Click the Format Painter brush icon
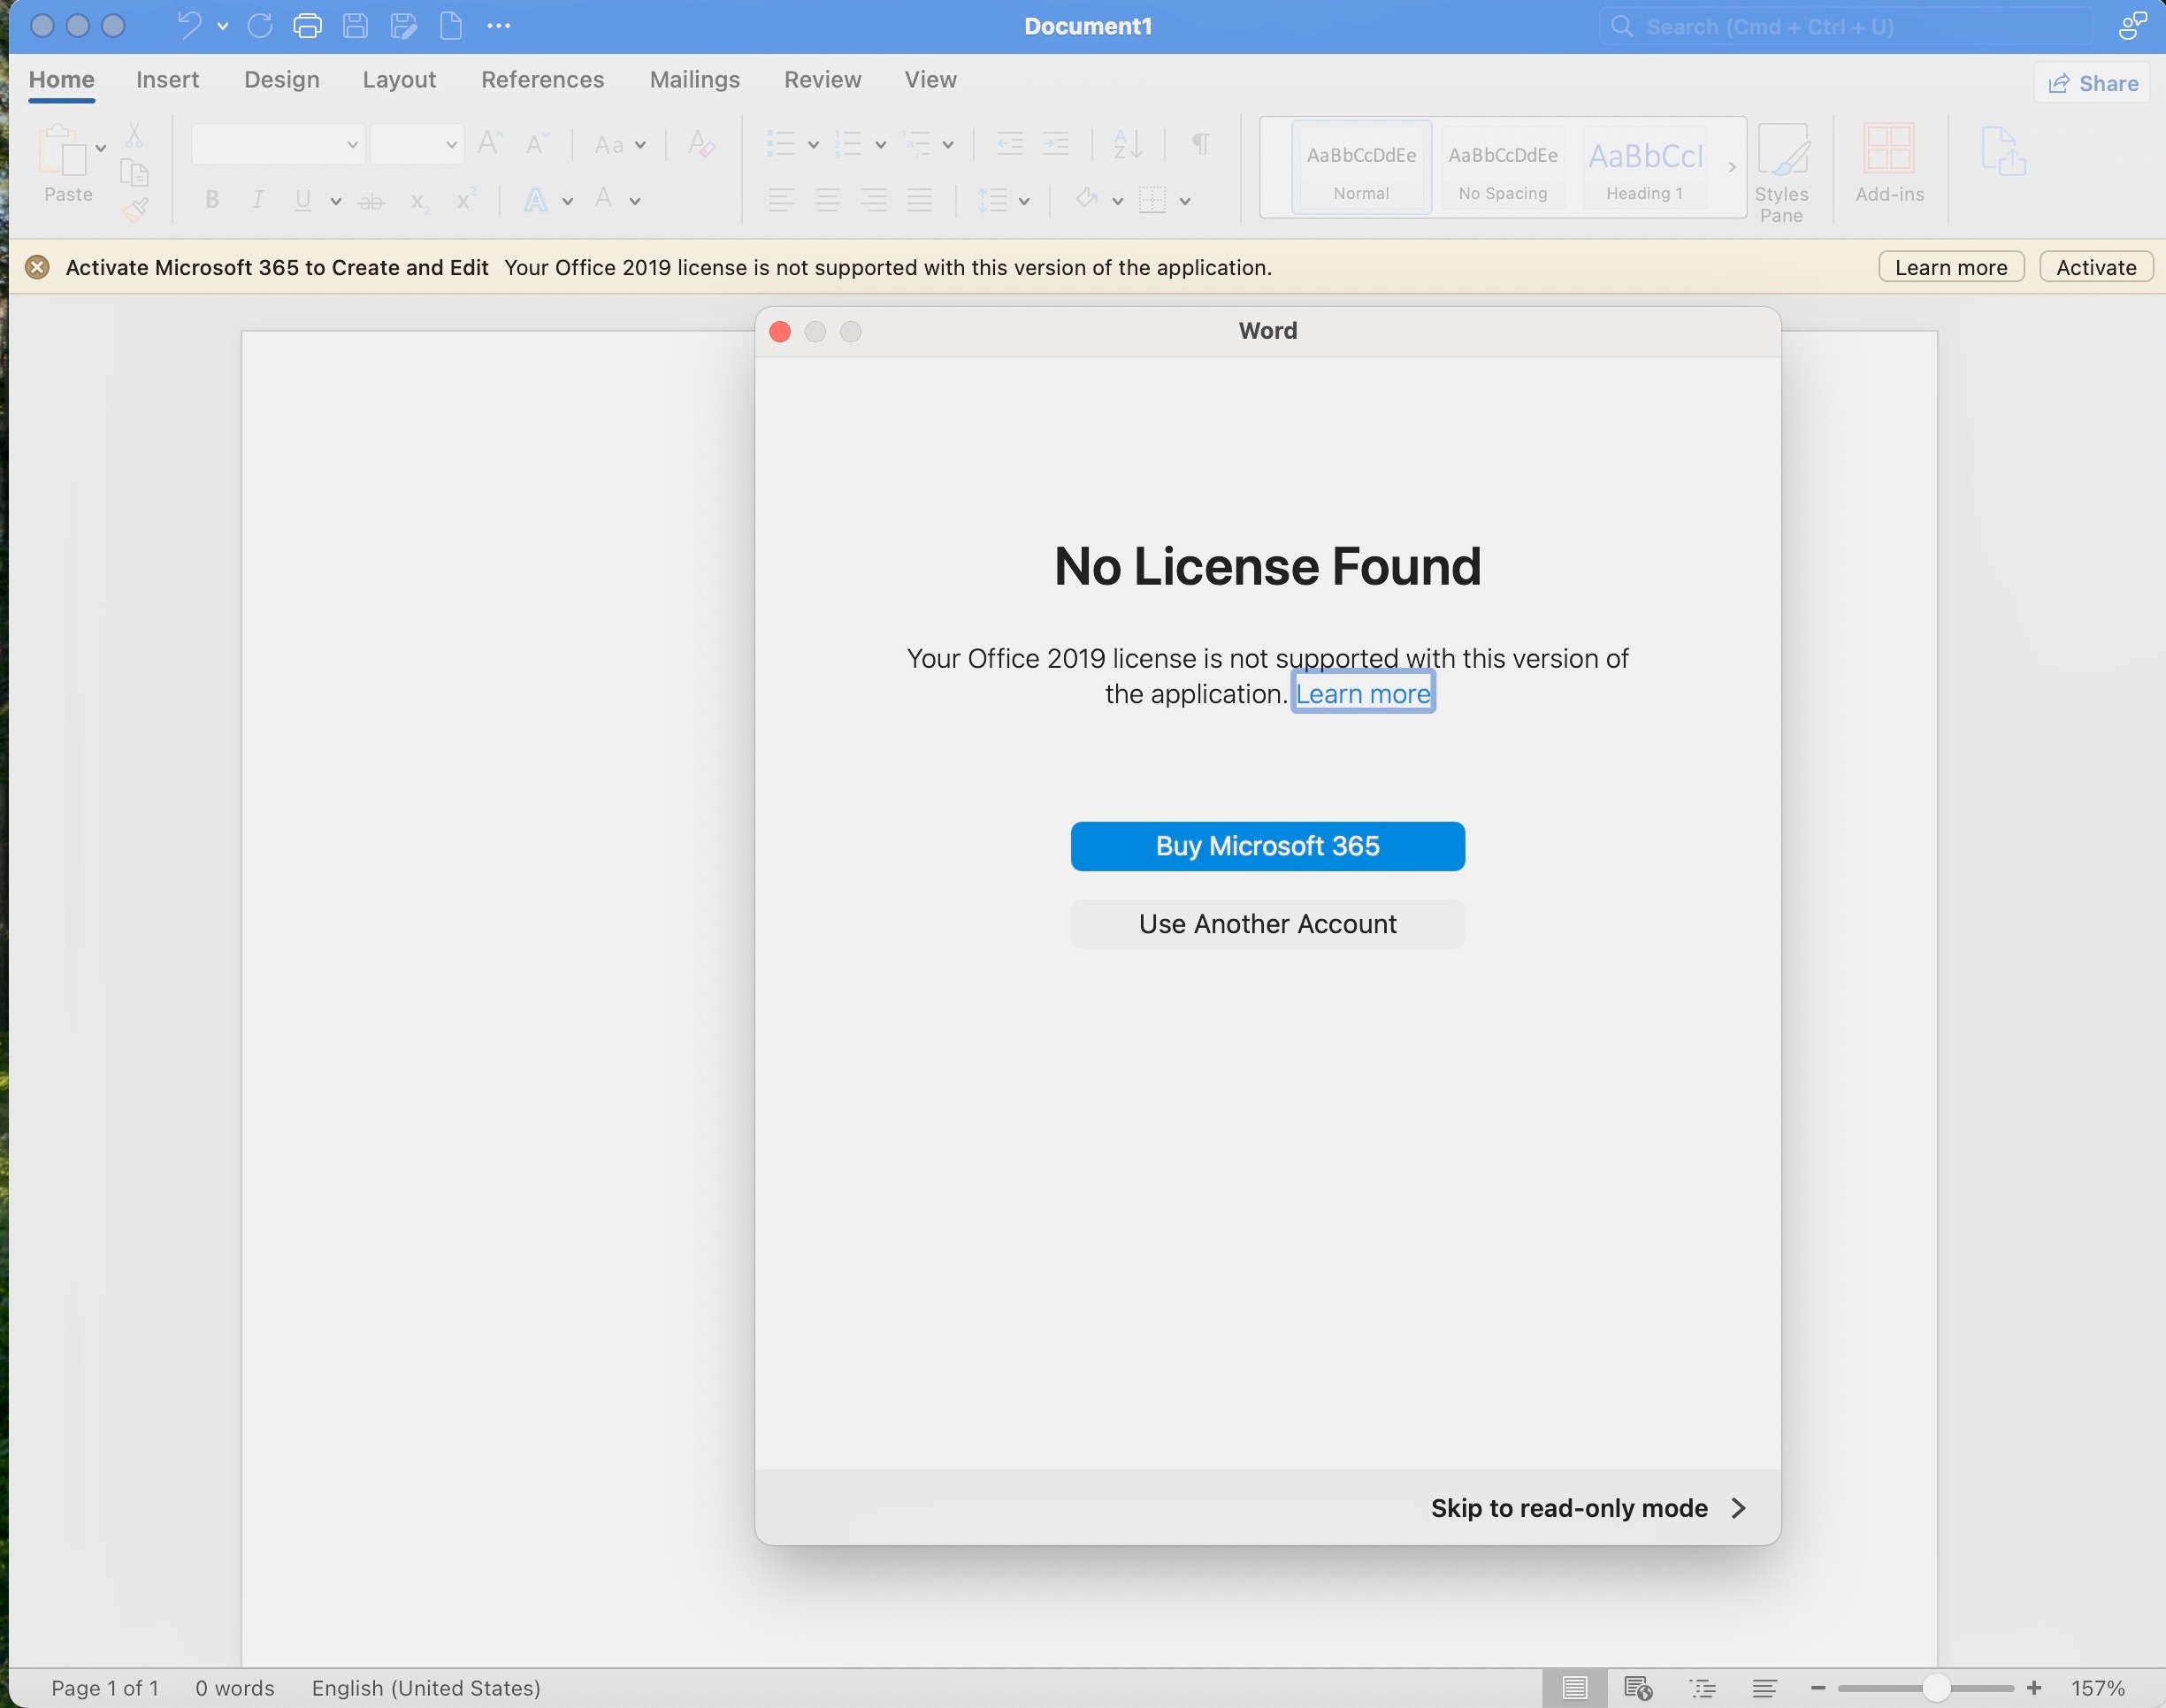2166x1708 pixels. (x=135, y=209)
